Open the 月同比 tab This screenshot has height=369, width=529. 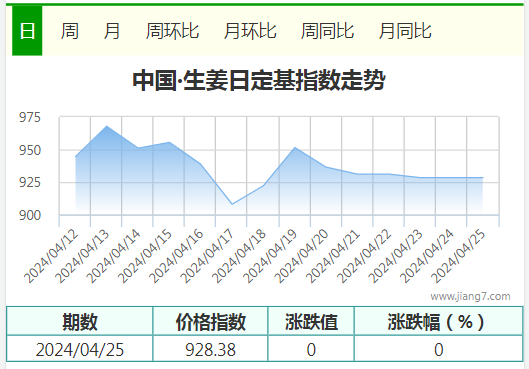(405, 31)
